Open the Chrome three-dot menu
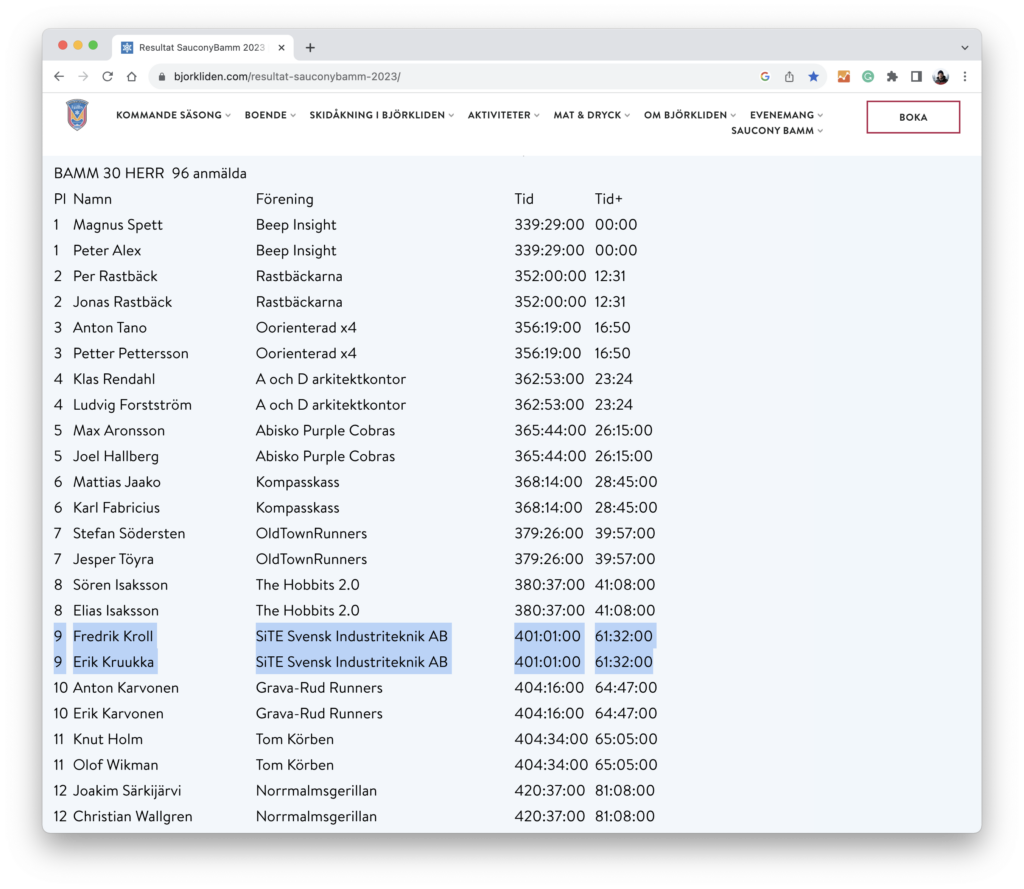The height and width of the screenshot is (889, 1024). [x=965, y=76]
